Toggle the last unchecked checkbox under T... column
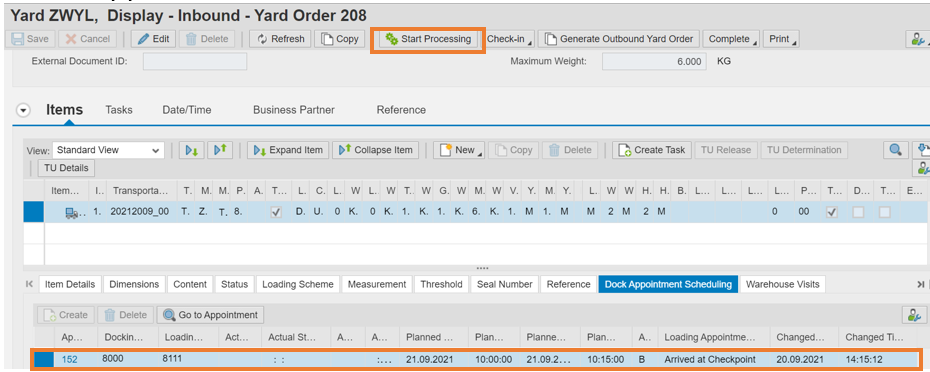This screenshot has width=930, height=372. pos(885,212)
